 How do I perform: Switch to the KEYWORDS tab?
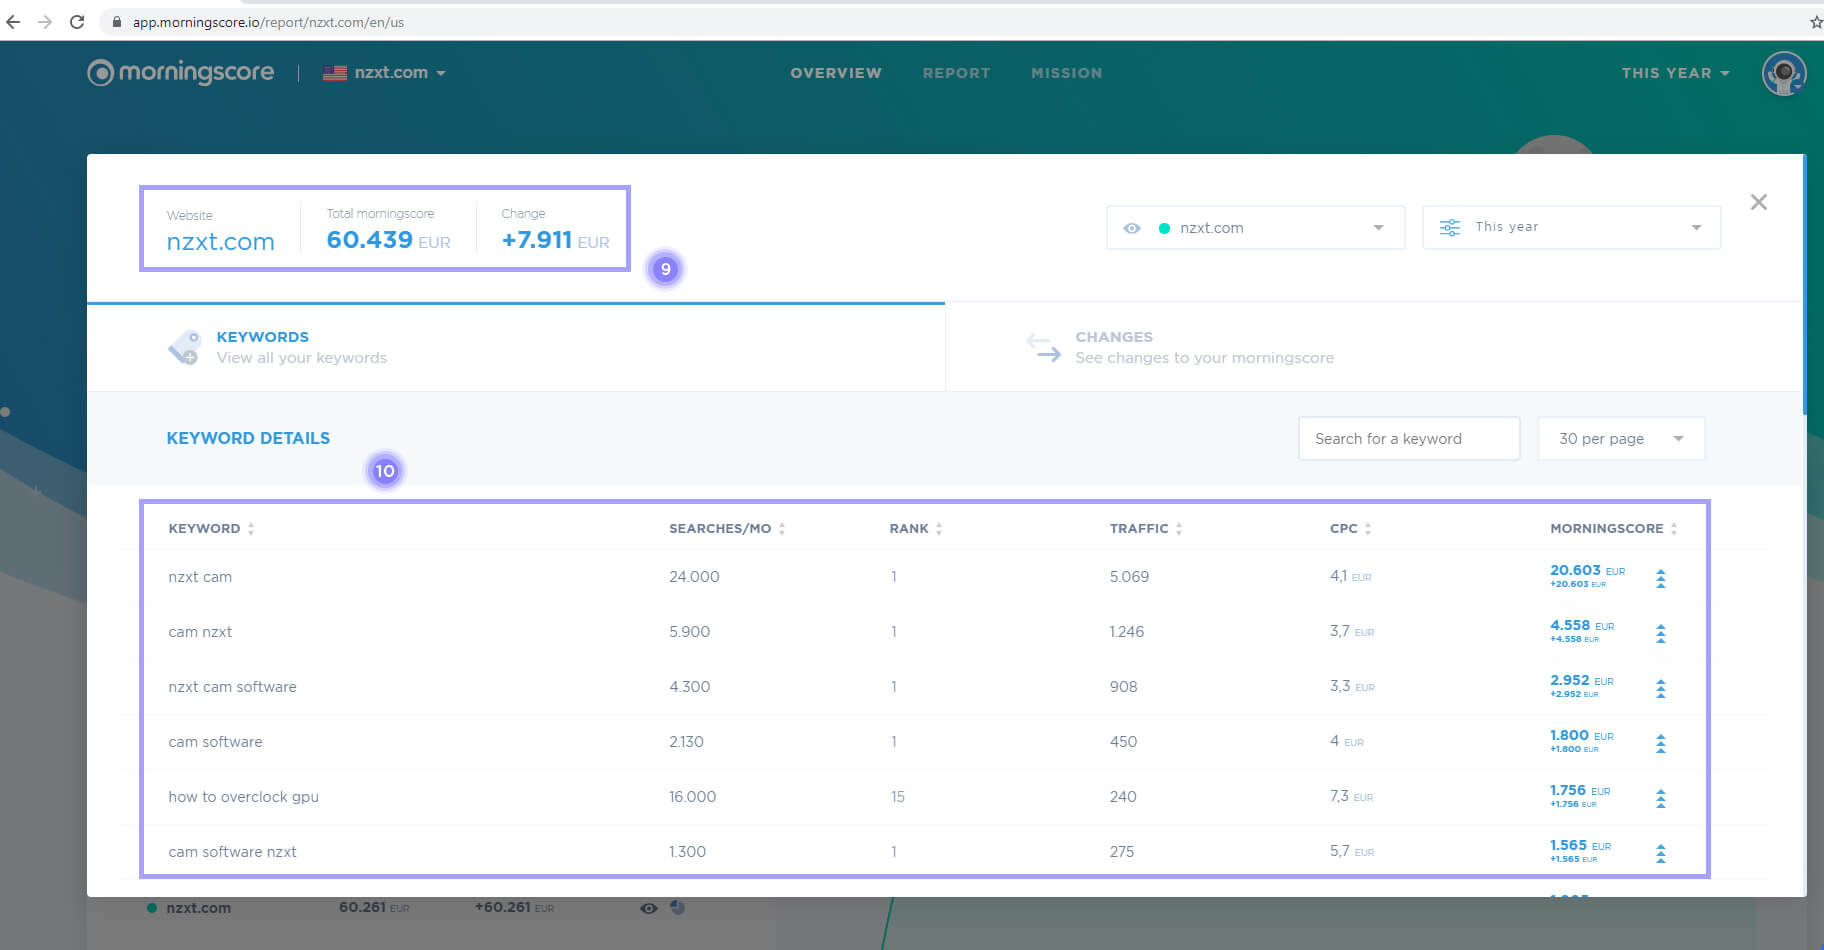click(x=516, y=347)
